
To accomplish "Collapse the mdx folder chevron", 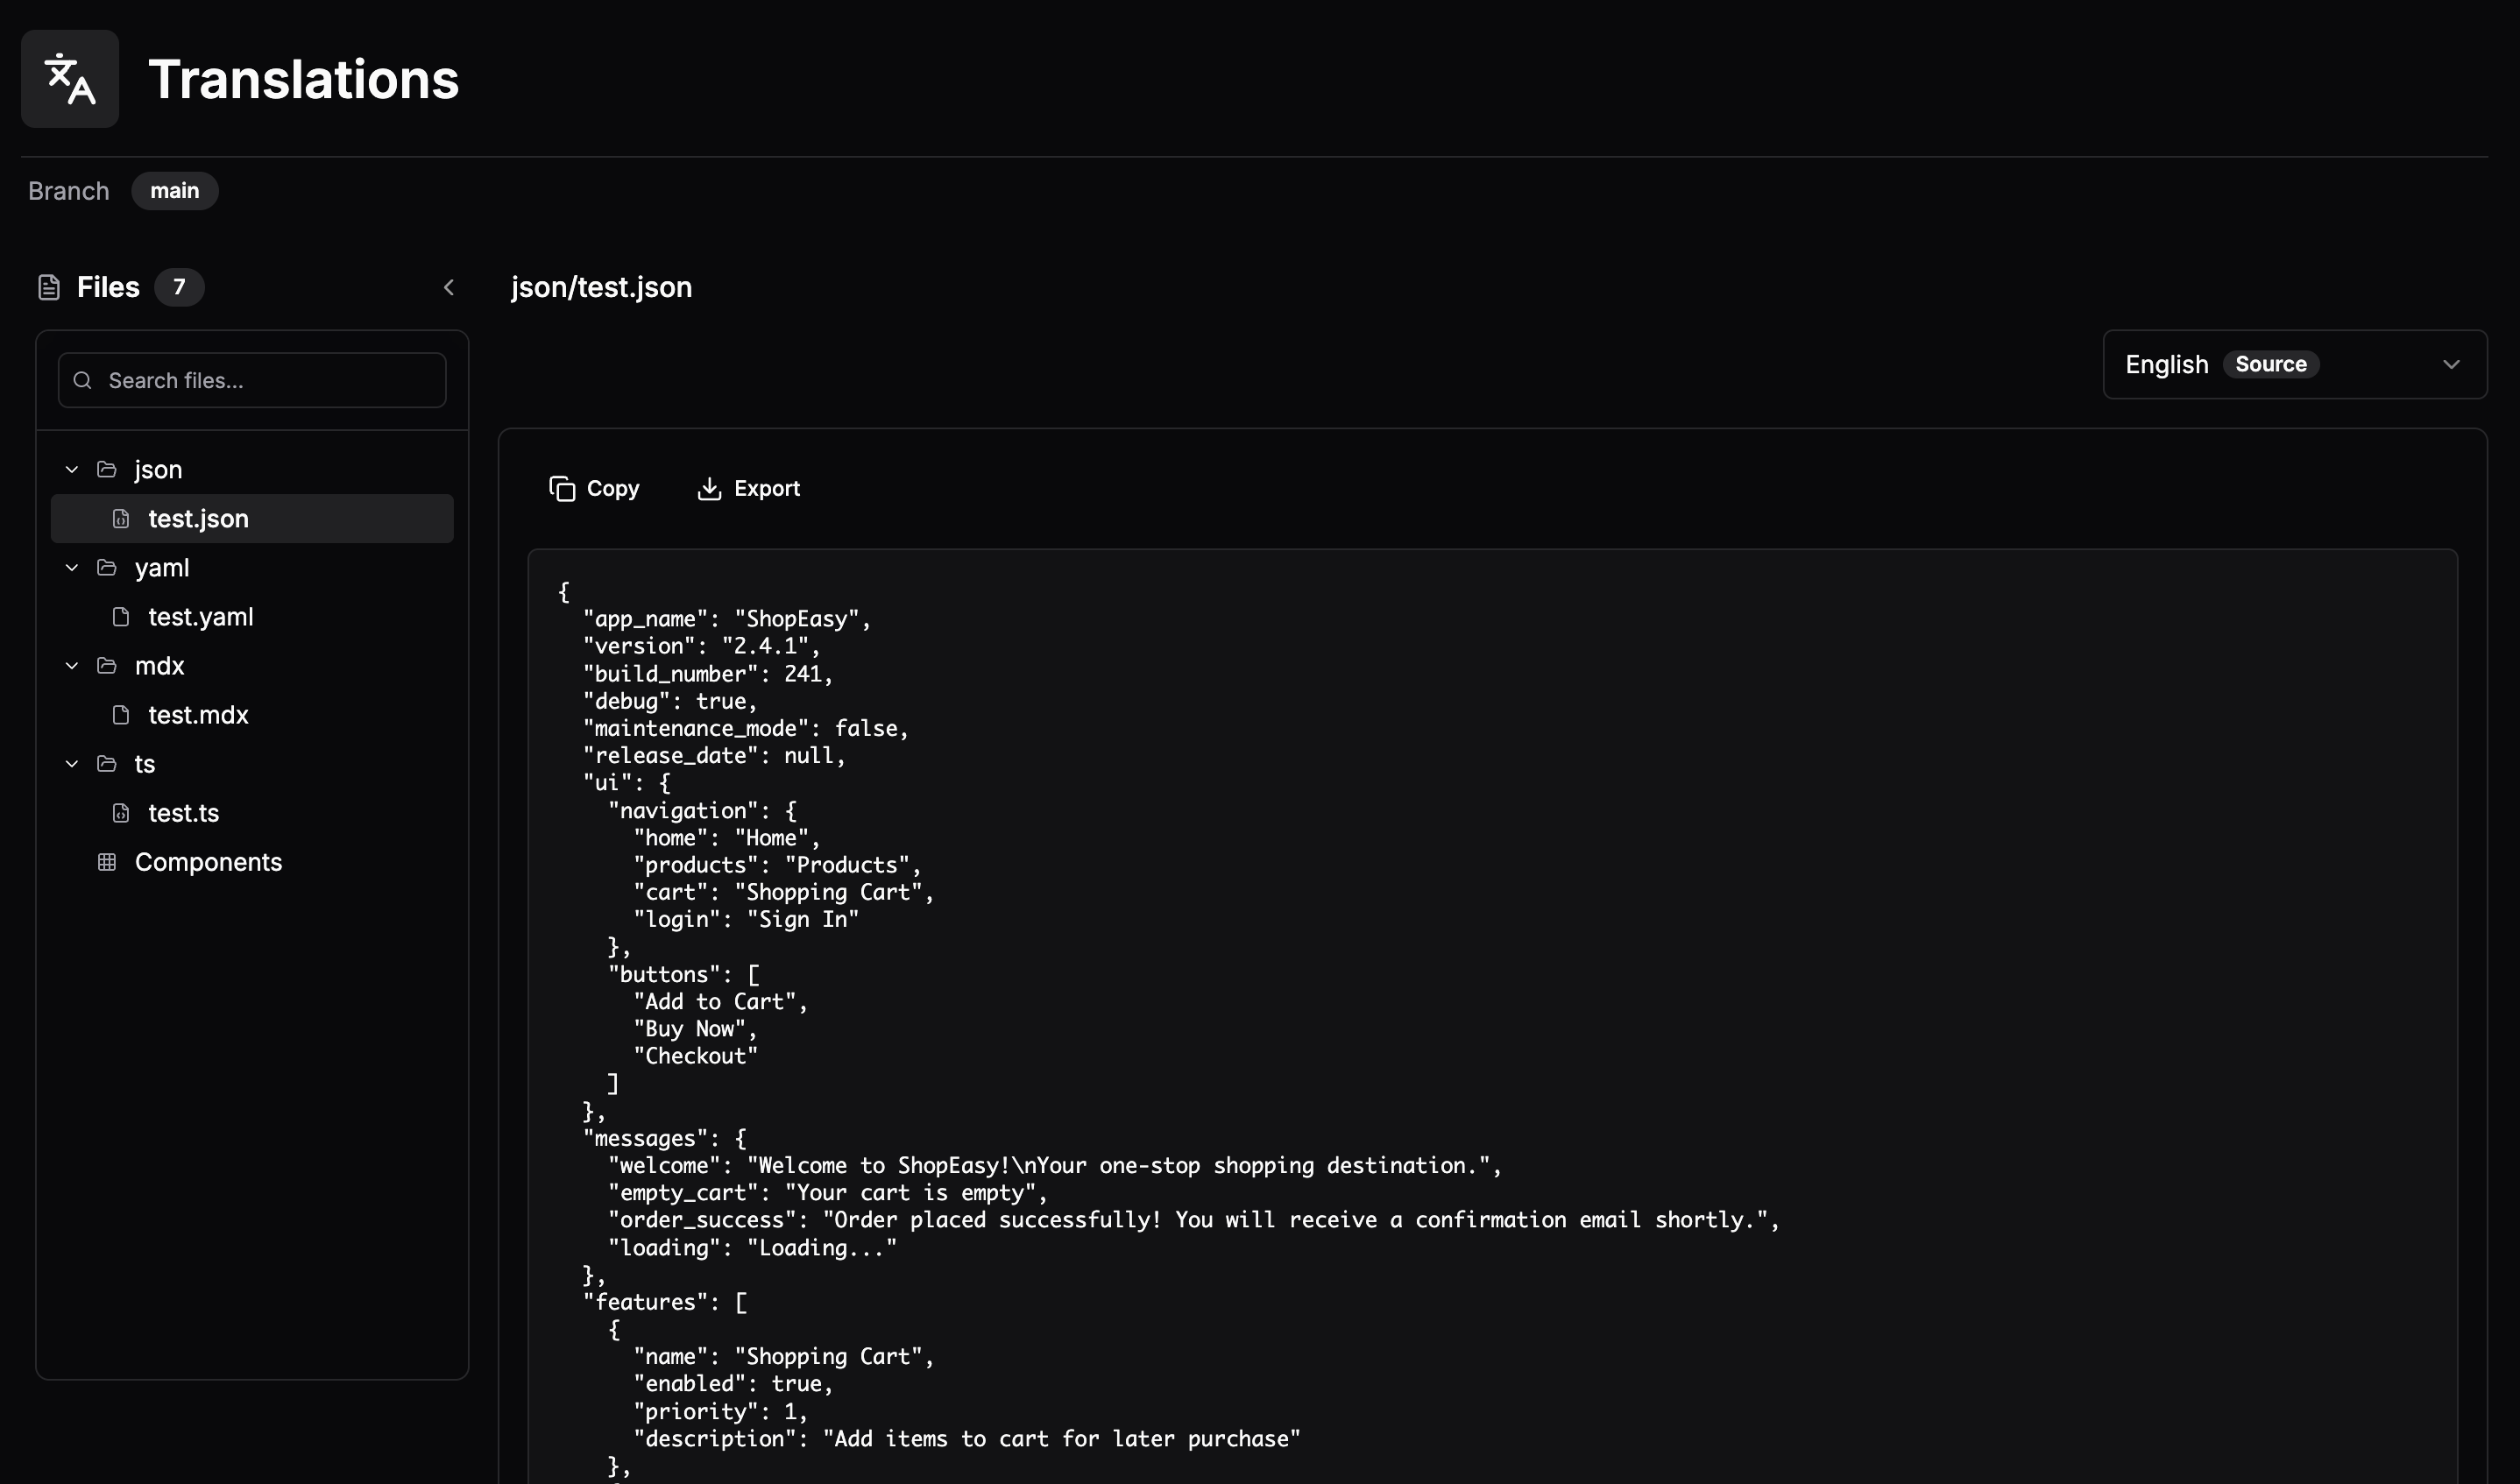I will (x=72, y=666).
